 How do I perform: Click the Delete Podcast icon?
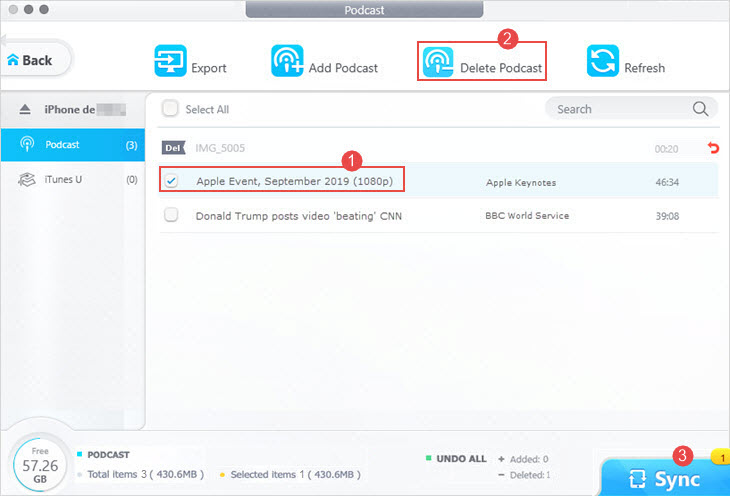[x=437, y=62]
